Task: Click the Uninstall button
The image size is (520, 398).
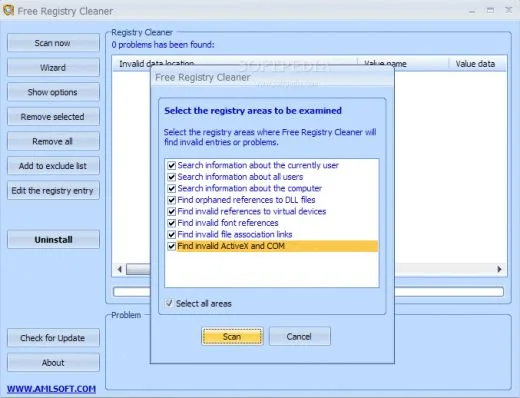Action: pos(53,239)
